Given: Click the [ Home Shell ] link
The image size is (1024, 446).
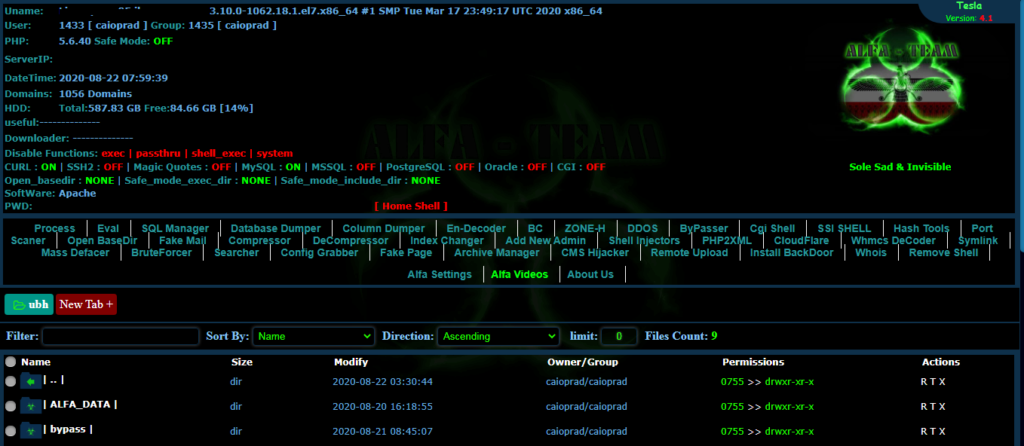Looking at the screenshot, I should [x=411, y=206].
